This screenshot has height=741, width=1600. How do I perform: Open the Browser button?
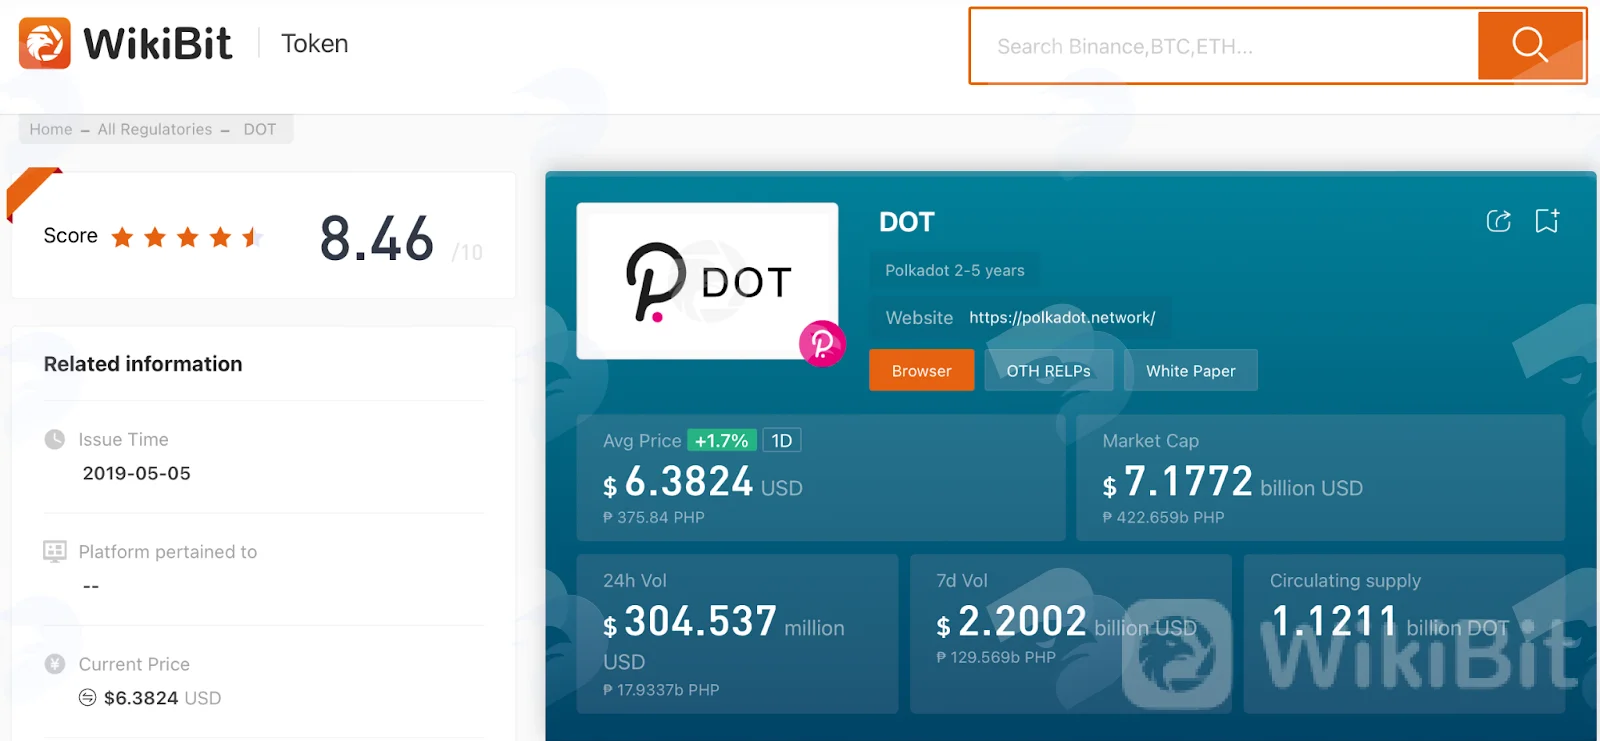click(921, 371)
